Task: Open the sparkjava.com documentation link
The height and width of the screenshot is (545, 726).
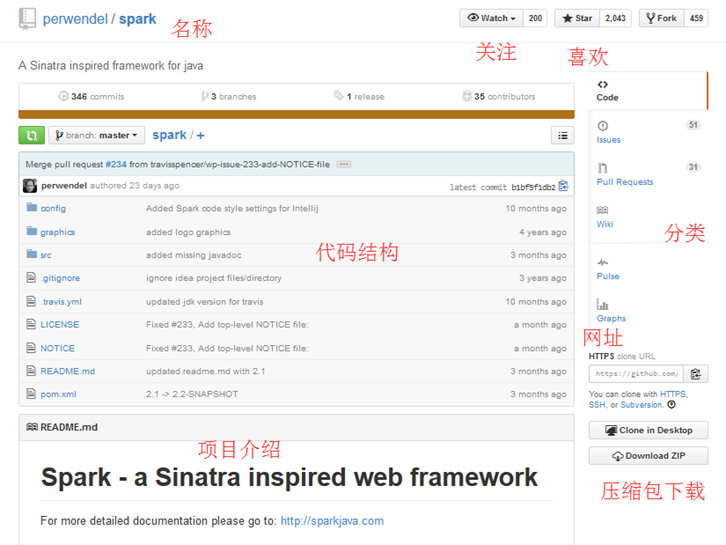Action: click(x=331, y=521)
